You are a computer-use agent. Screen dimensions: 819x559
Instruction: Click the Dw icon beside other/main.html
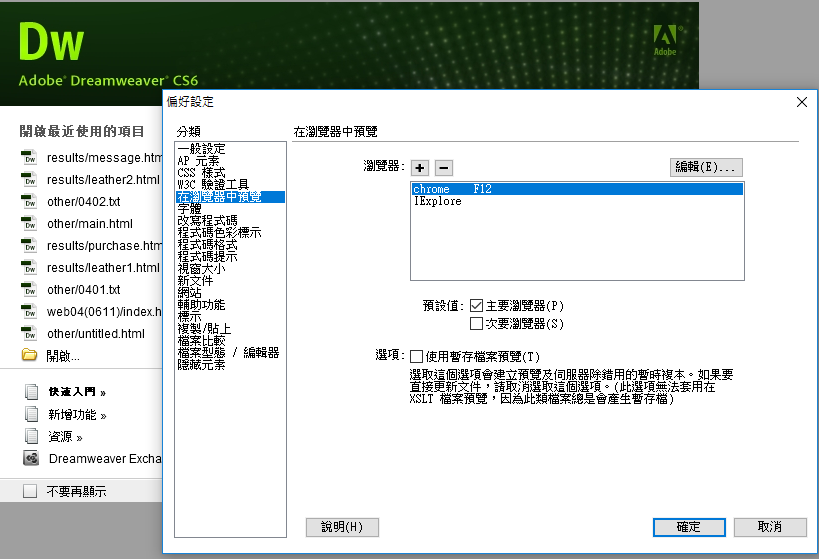tap(30, 224)
